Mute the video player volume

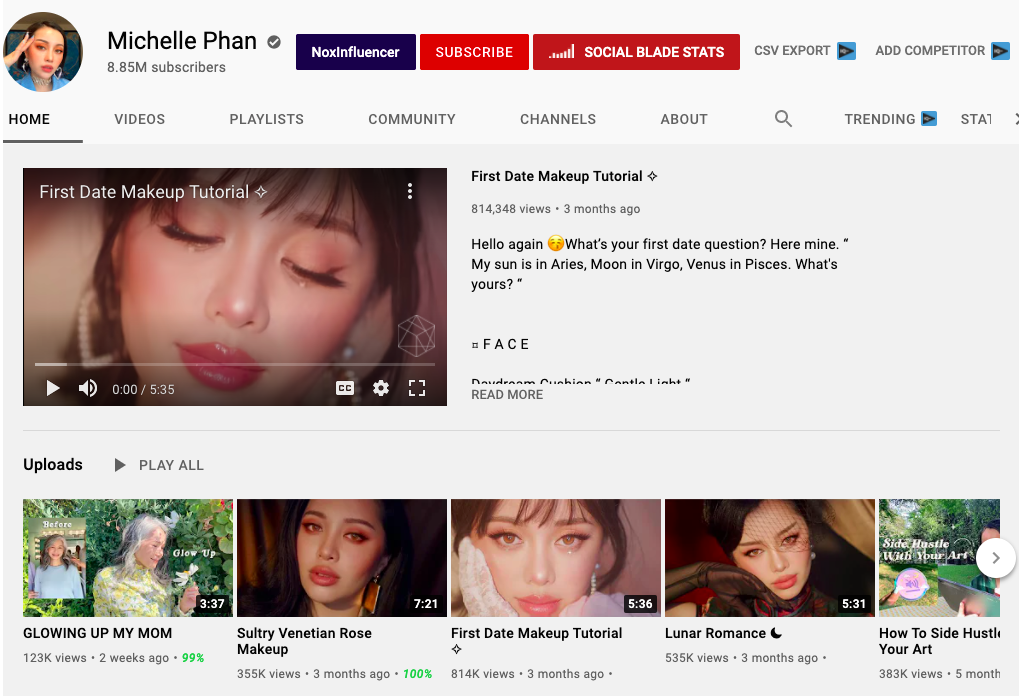[x=88, y=388]
